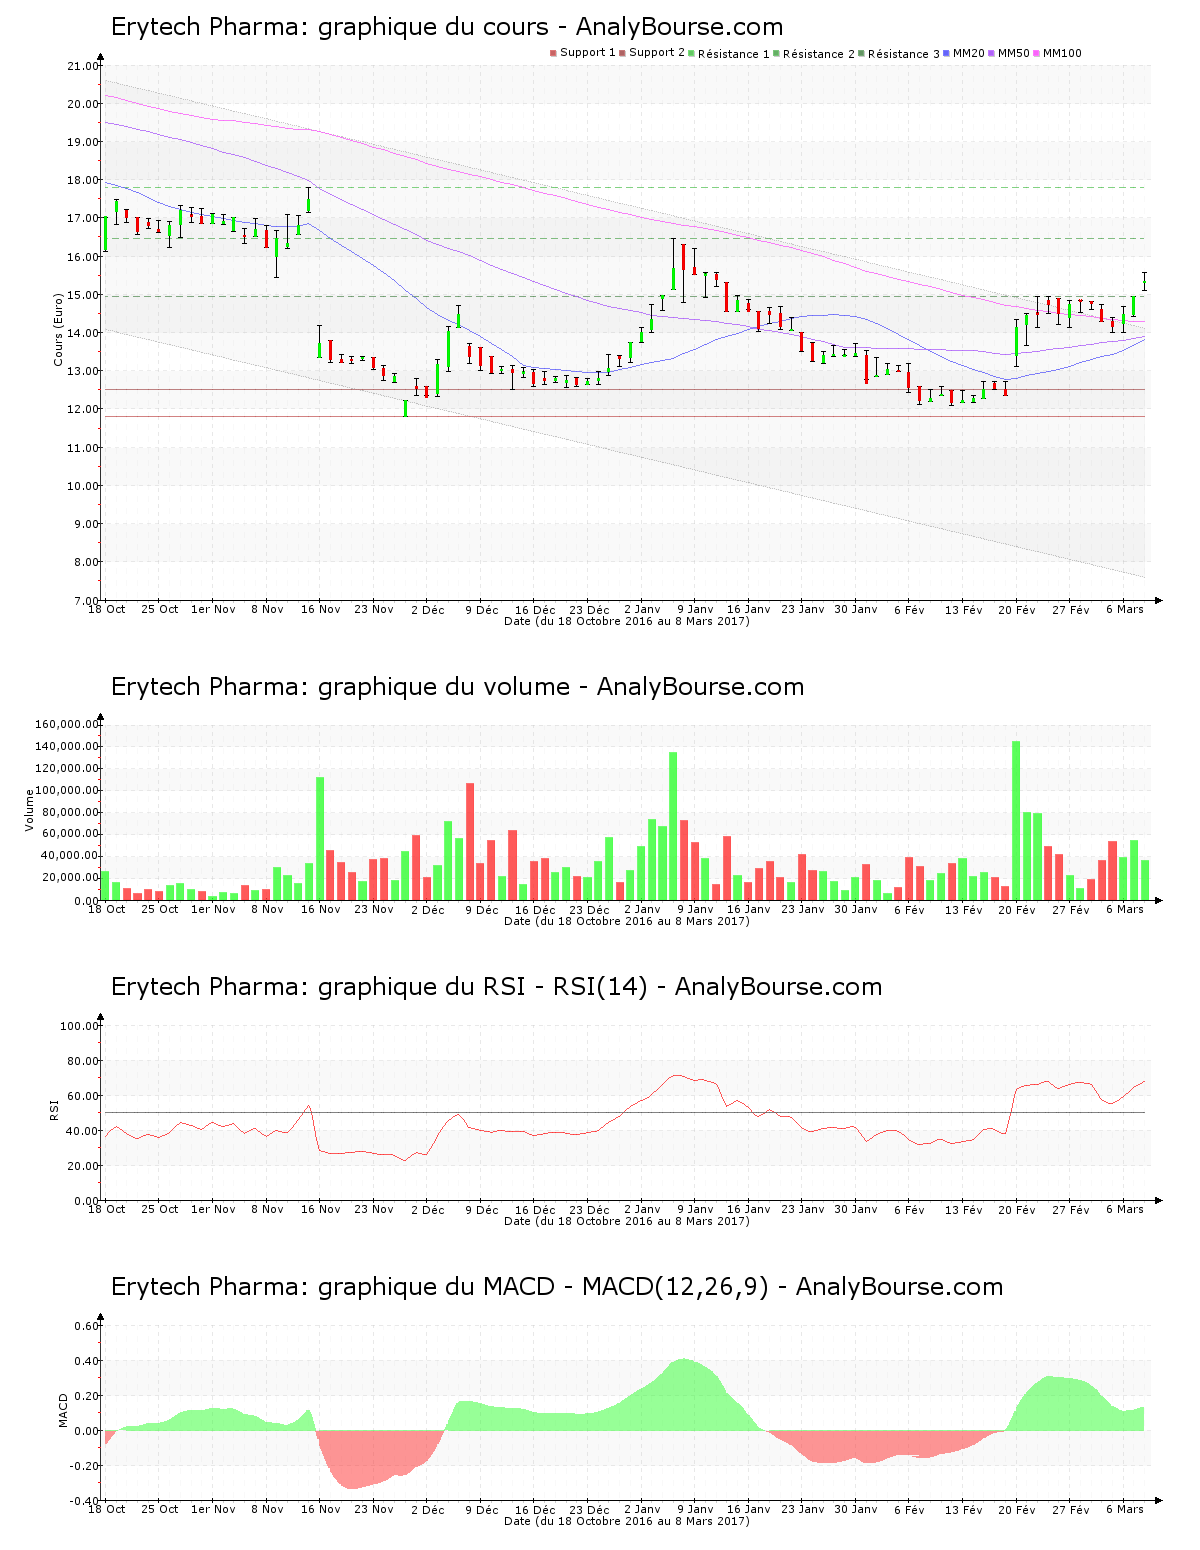Viewport: 1200px width, 1550px height.
Task: Select the 'Support 1' legend label
Action: (588, 53)
